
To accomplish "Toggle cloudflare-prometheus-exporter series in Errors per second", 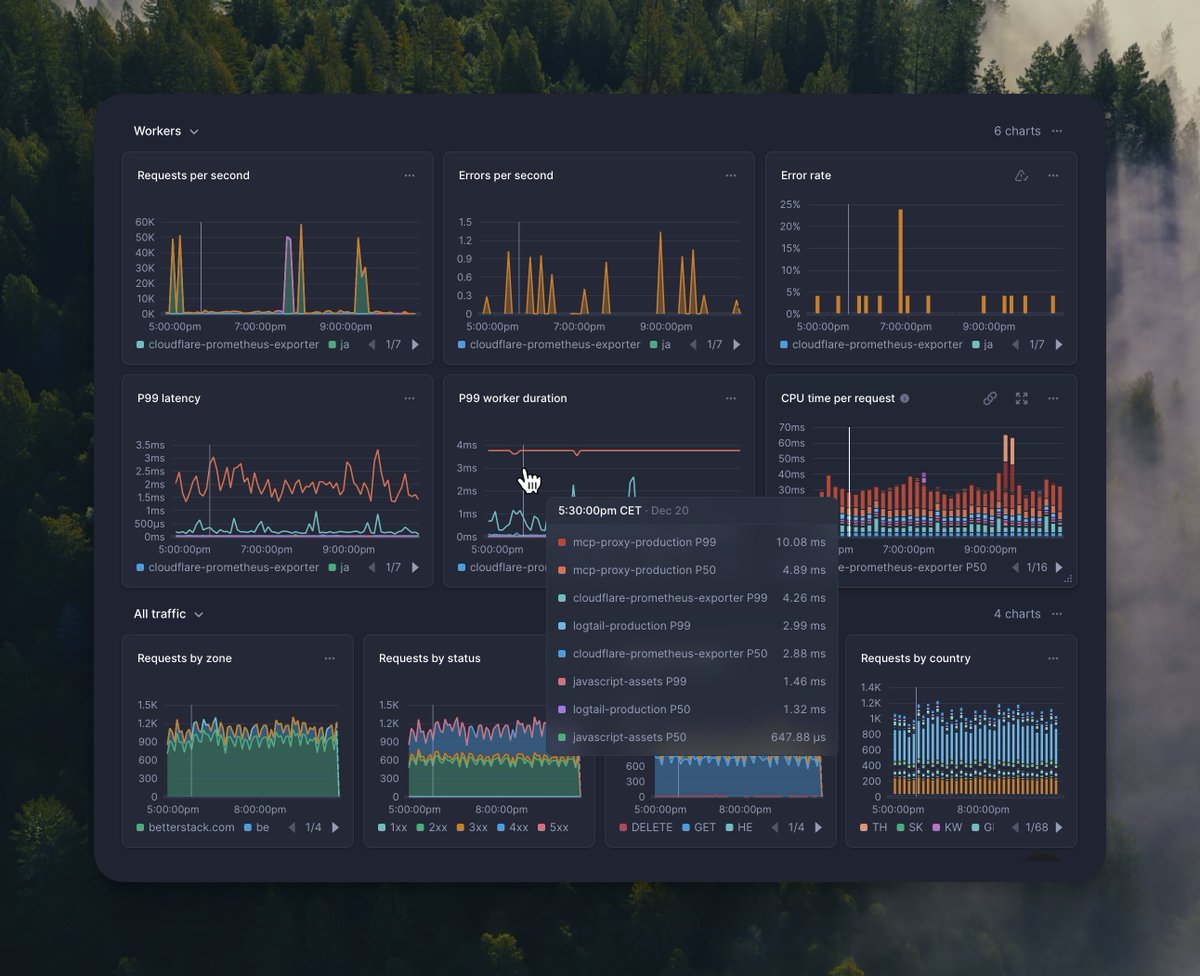I will coord(550,344).
